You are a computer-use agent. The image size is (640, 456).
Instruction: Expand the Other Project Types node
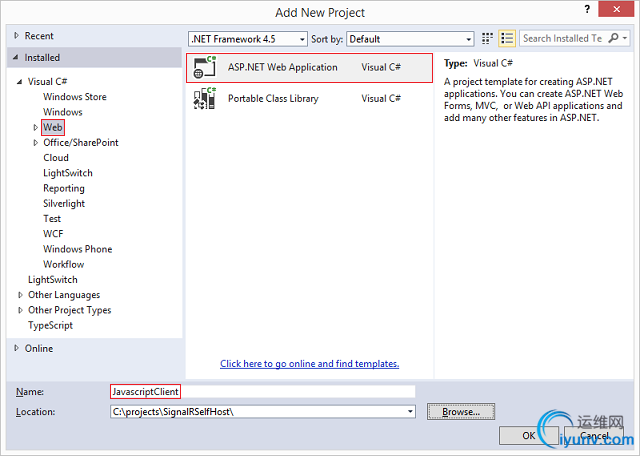(x=20, y=310)
